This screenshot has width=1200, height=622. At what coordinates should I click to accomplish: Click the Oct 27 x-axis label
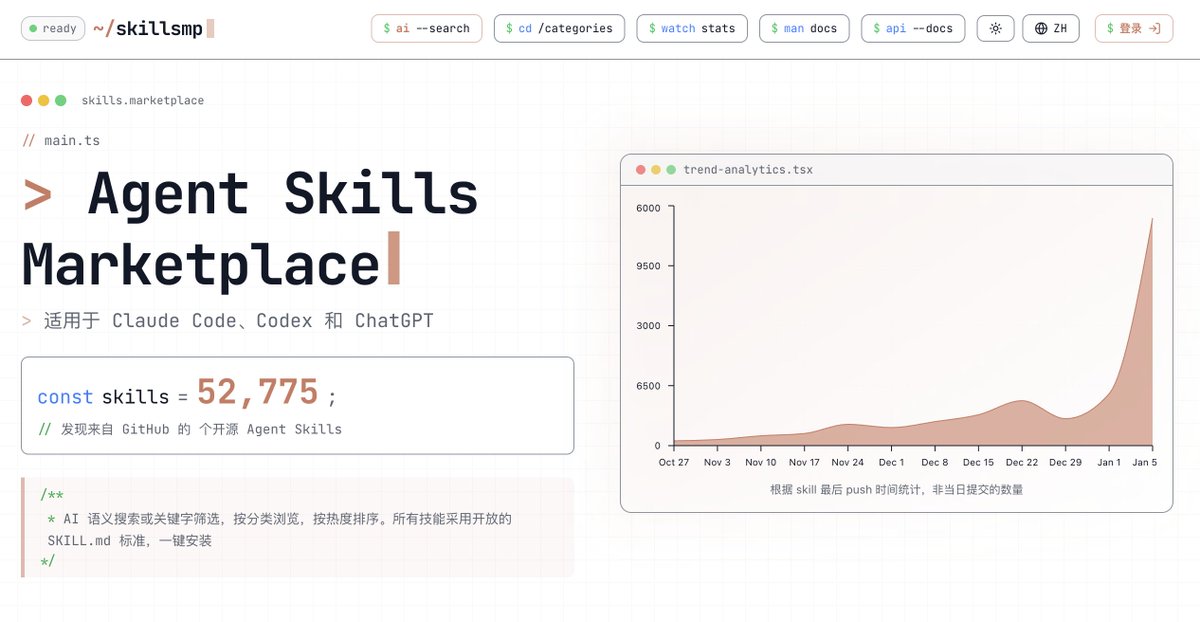click(x=674, y=462)
